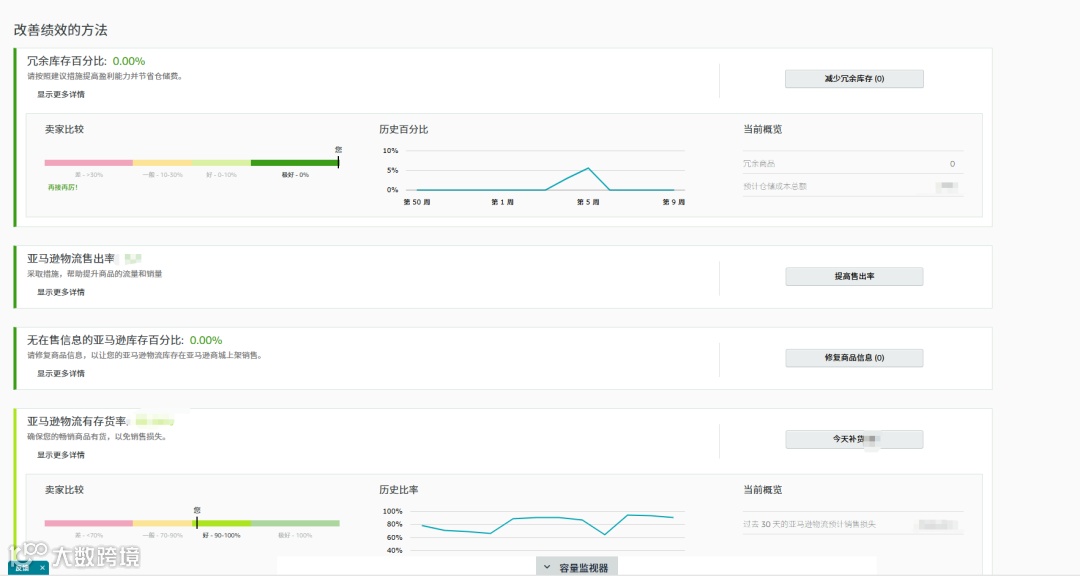
Task: Expand 显示更多详情 under 冗余库存百分比
Action: (x=61, y=94)
